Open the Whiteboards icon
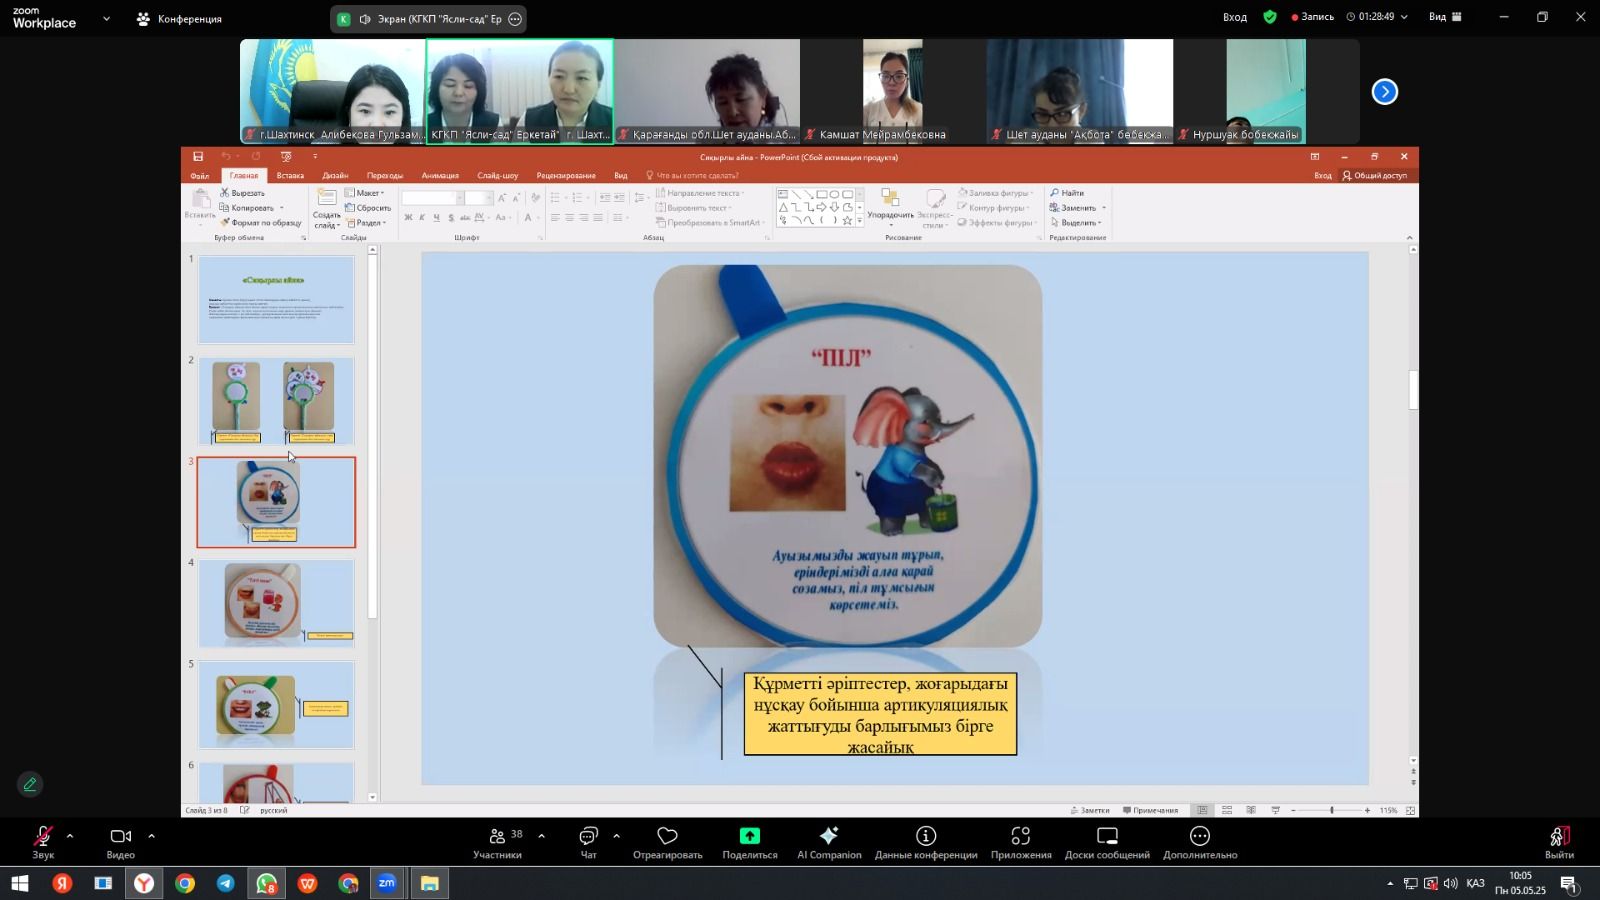 pos(1107,837)
